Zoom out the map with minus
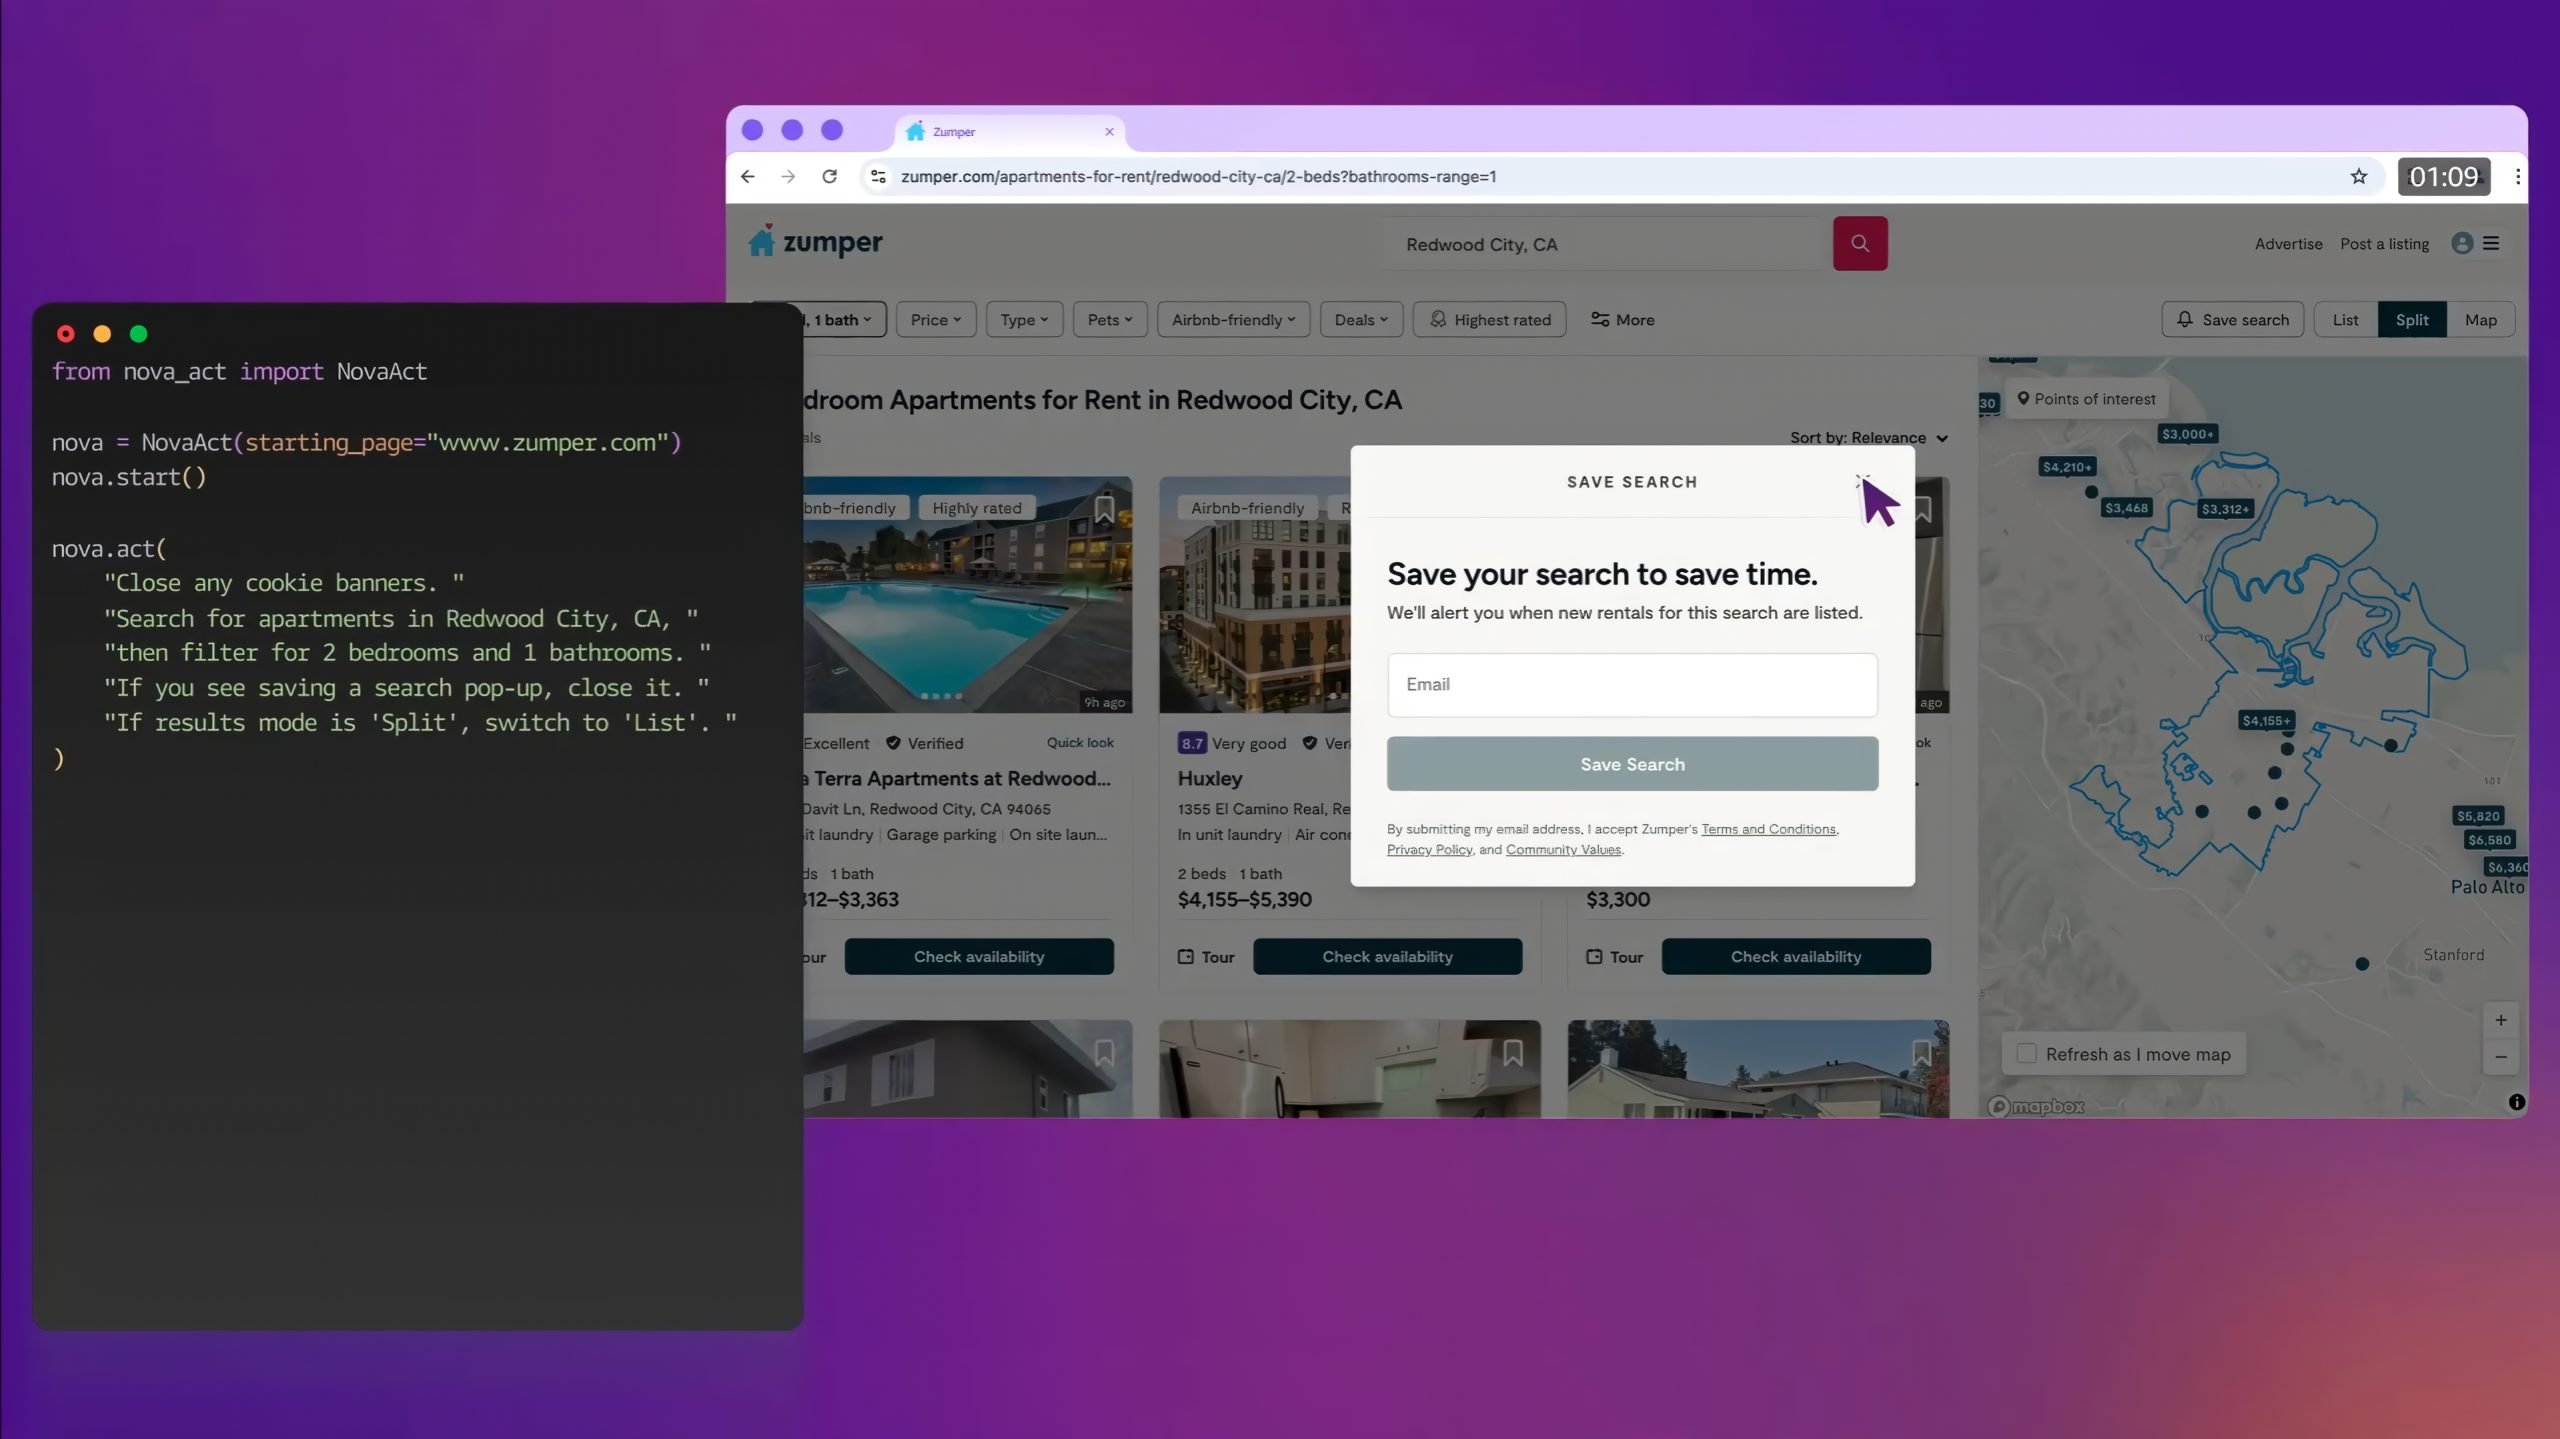 pos(2500,1056)
